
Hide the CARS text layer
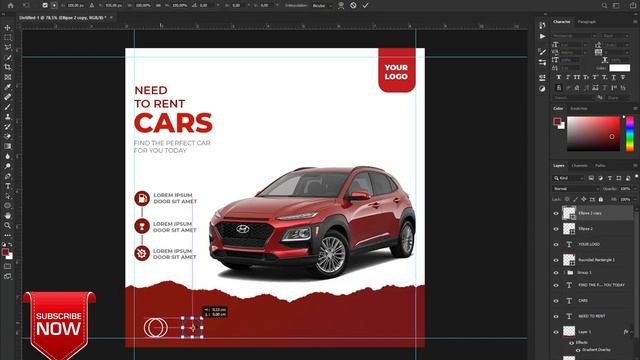556,301
